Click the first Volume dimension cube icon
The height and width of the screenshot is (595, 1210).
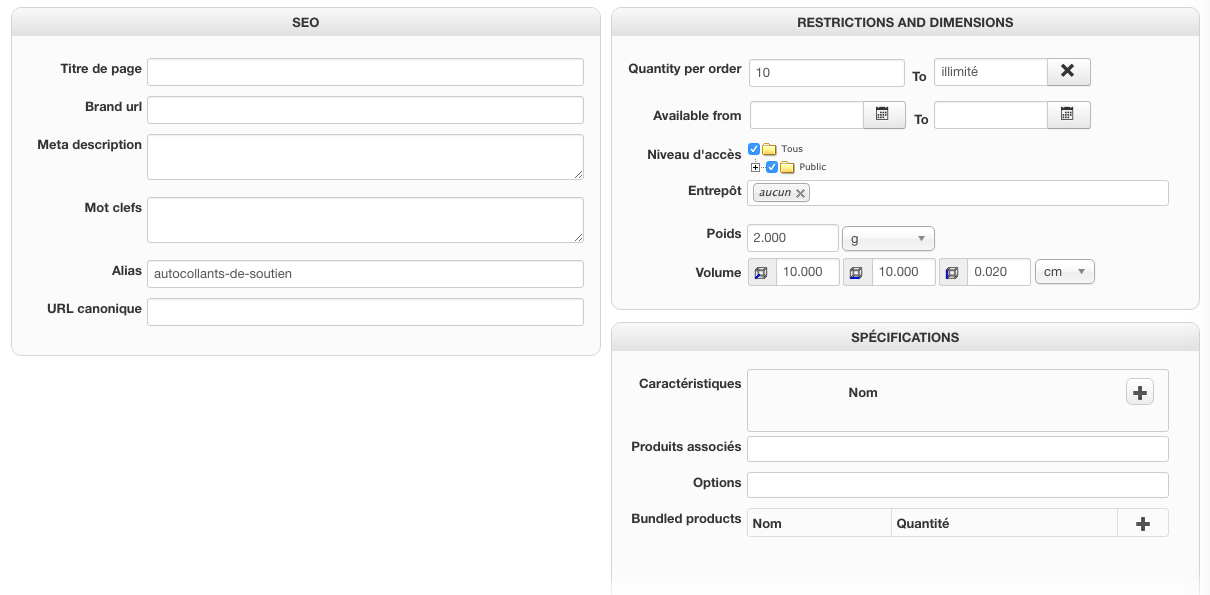760,272
